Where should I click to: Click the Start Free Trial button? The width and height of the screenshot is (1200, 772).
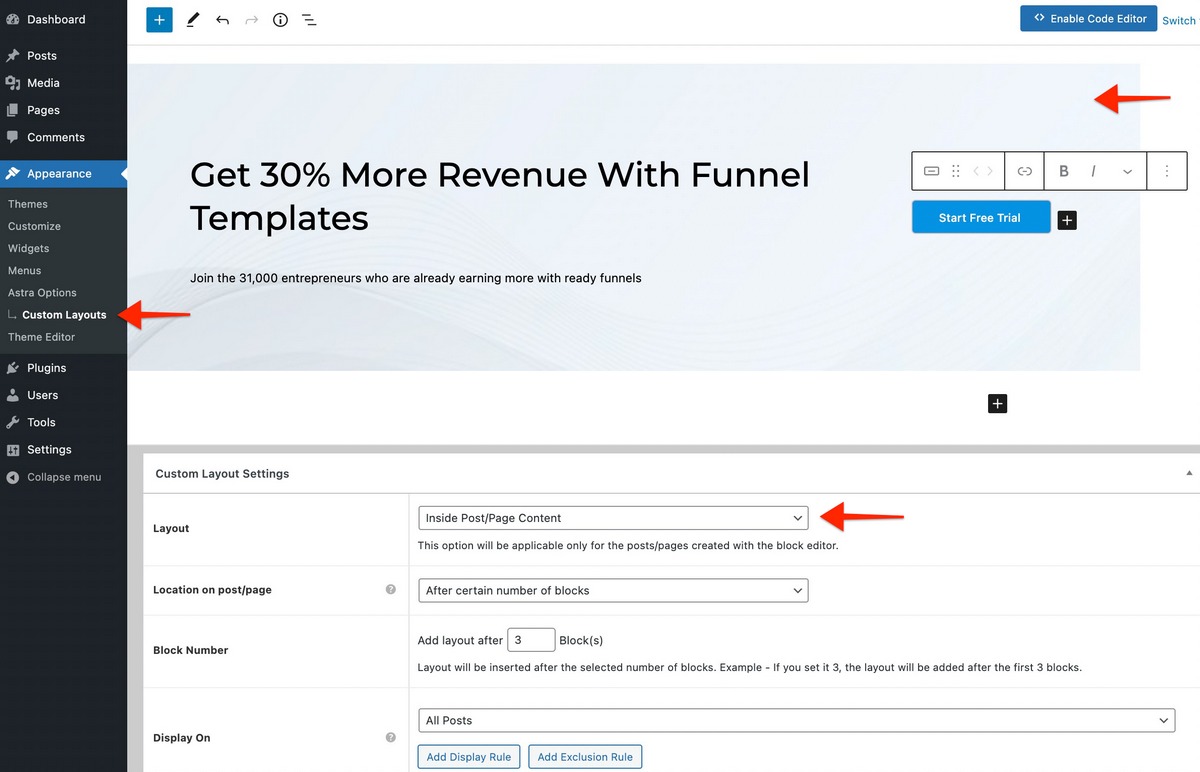[x=980, y=217]
